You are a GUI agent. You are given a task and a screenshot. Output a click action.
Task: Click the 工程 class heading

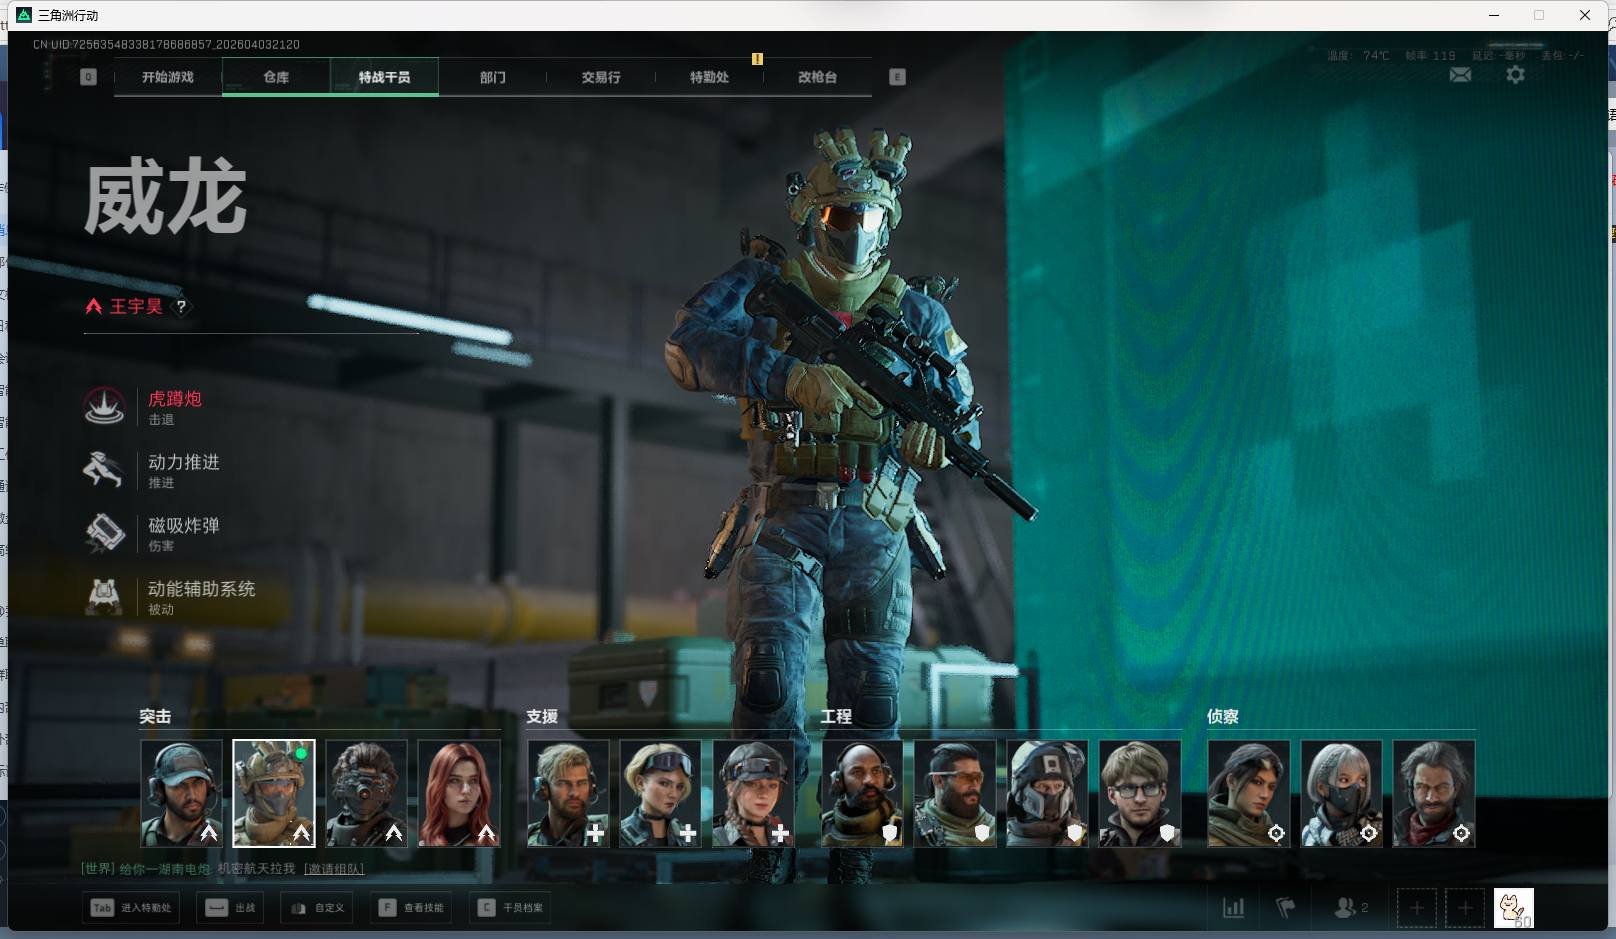[836, 716]
